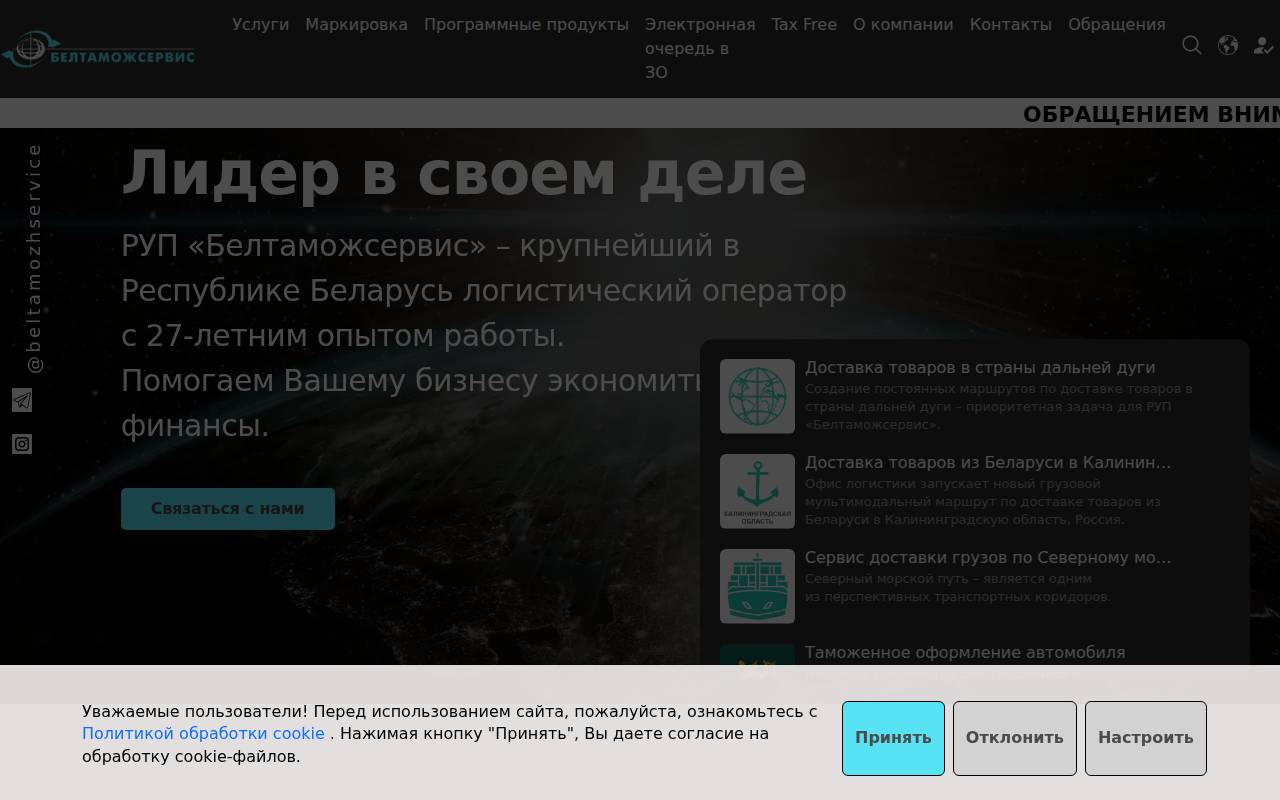Open the Услуги menu
The image size is (1280, 800).
tap(260, 24)
